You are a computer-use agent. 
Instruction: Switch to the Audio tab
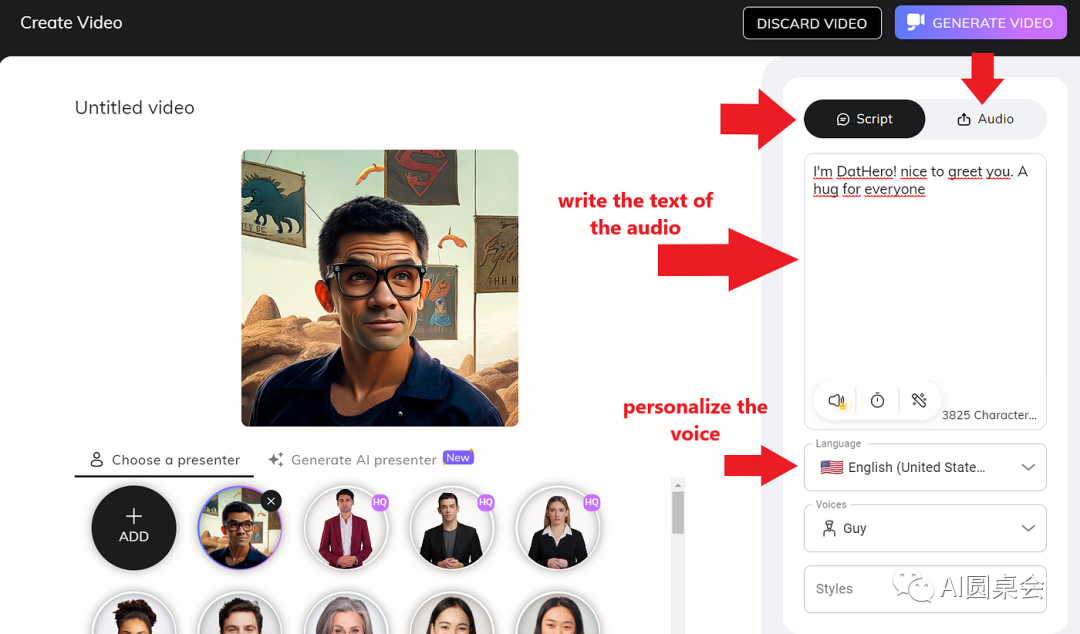(985, 119)
